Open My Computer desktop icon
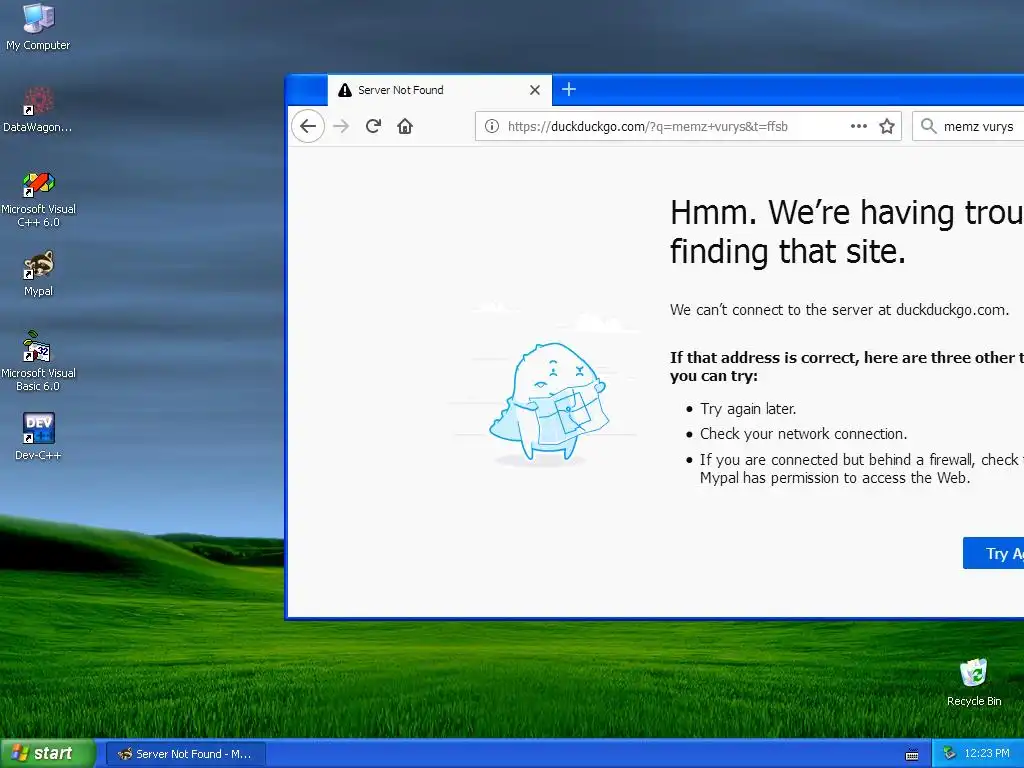Screen dimensions: 1024x768 (x=38, y=27)
